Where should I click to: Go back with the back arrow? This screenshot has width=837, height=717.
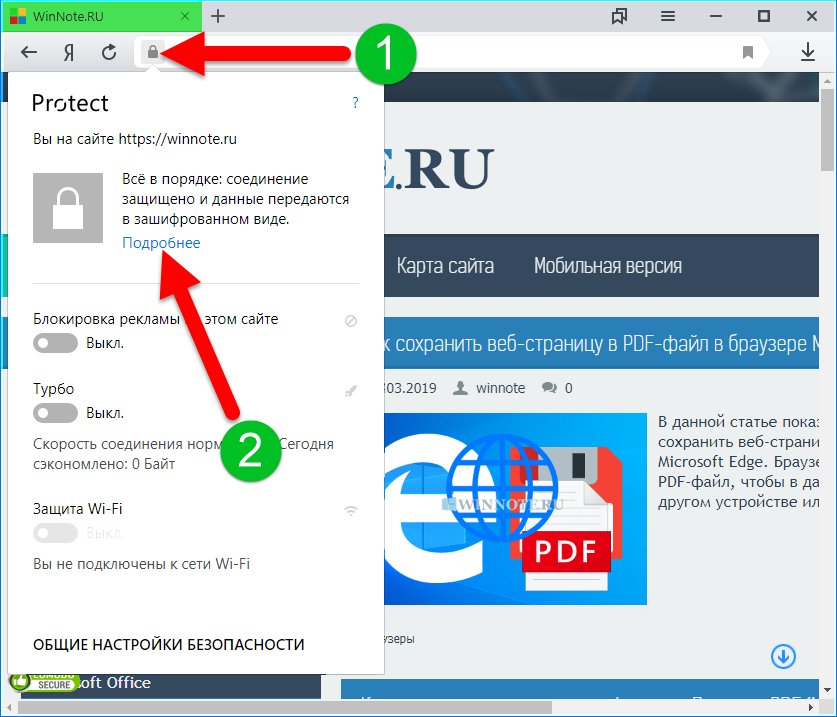(30, 53)
